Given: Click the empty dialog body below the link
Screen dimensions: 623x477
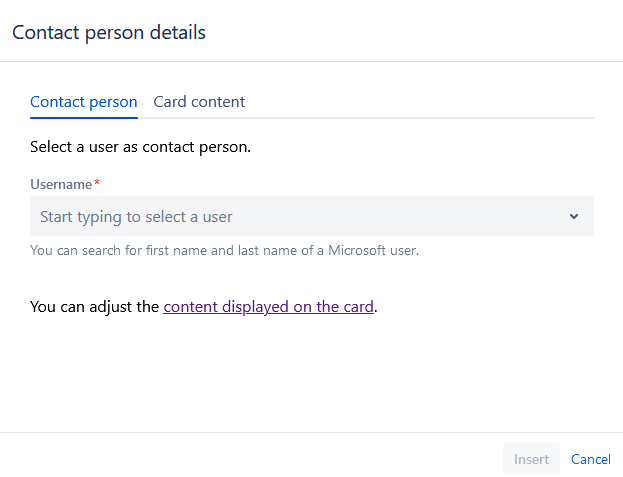Looking at the screenshot, I should pos(311,375).
